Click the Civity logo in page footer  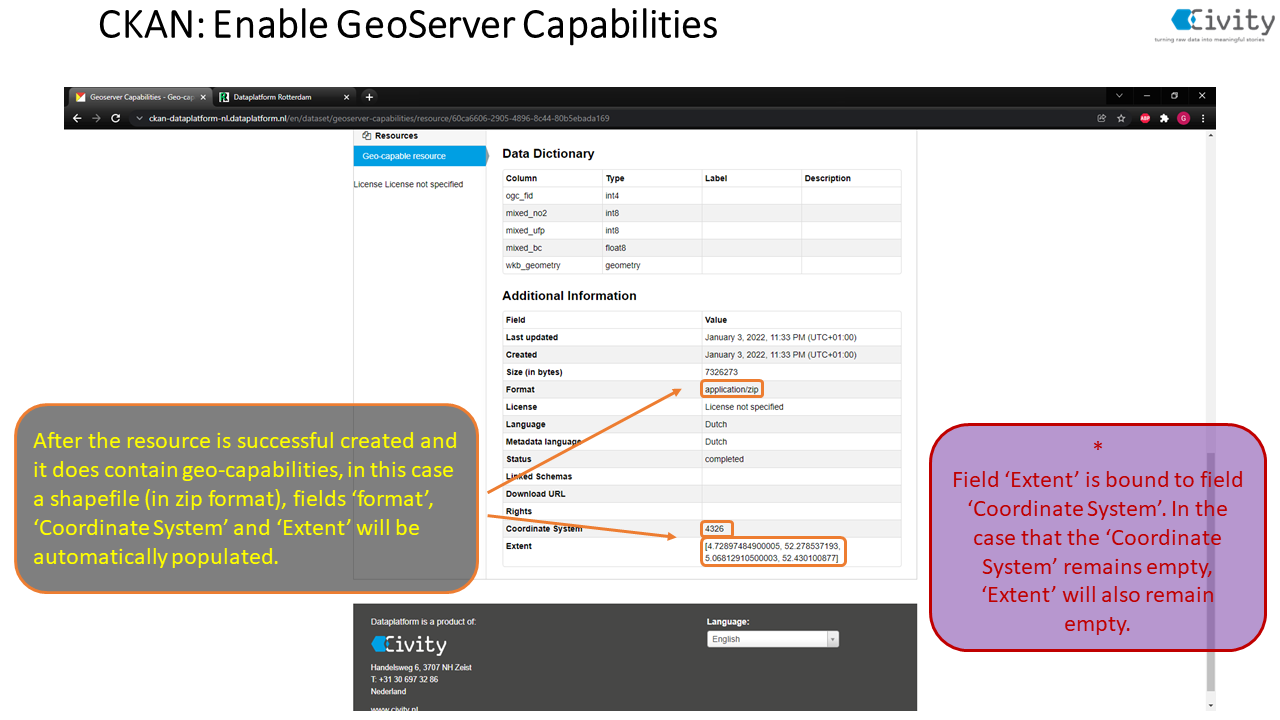click(x=409, y=645)
